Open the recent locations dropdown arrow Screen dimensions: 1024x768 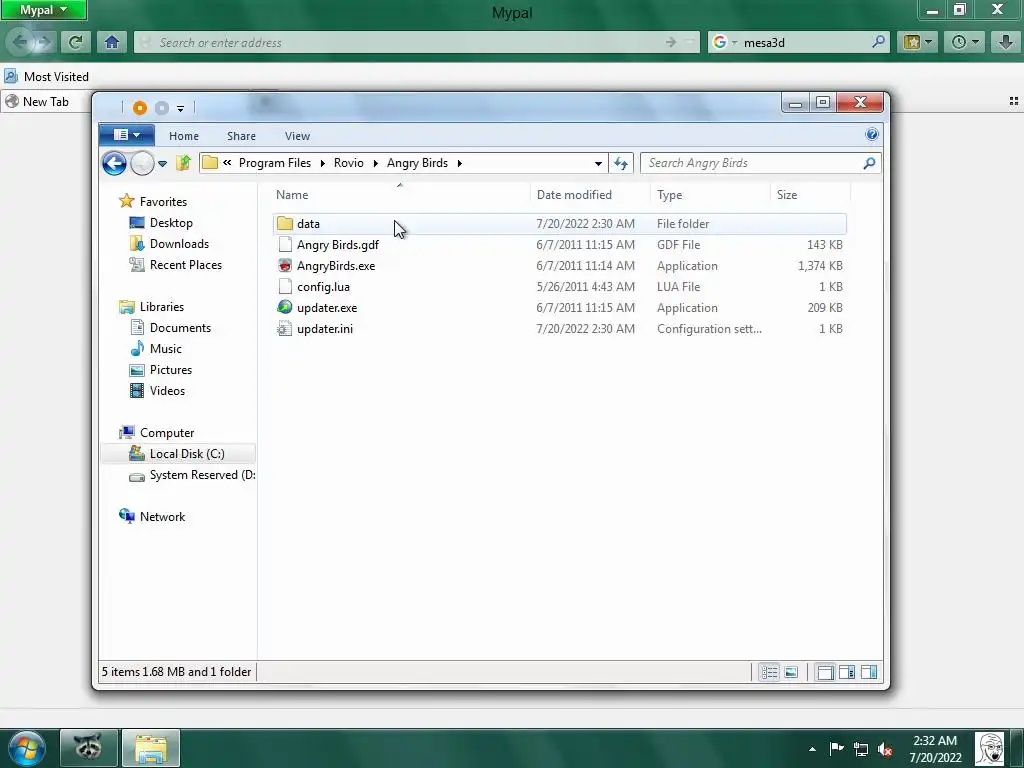click(x=163, y=164)
